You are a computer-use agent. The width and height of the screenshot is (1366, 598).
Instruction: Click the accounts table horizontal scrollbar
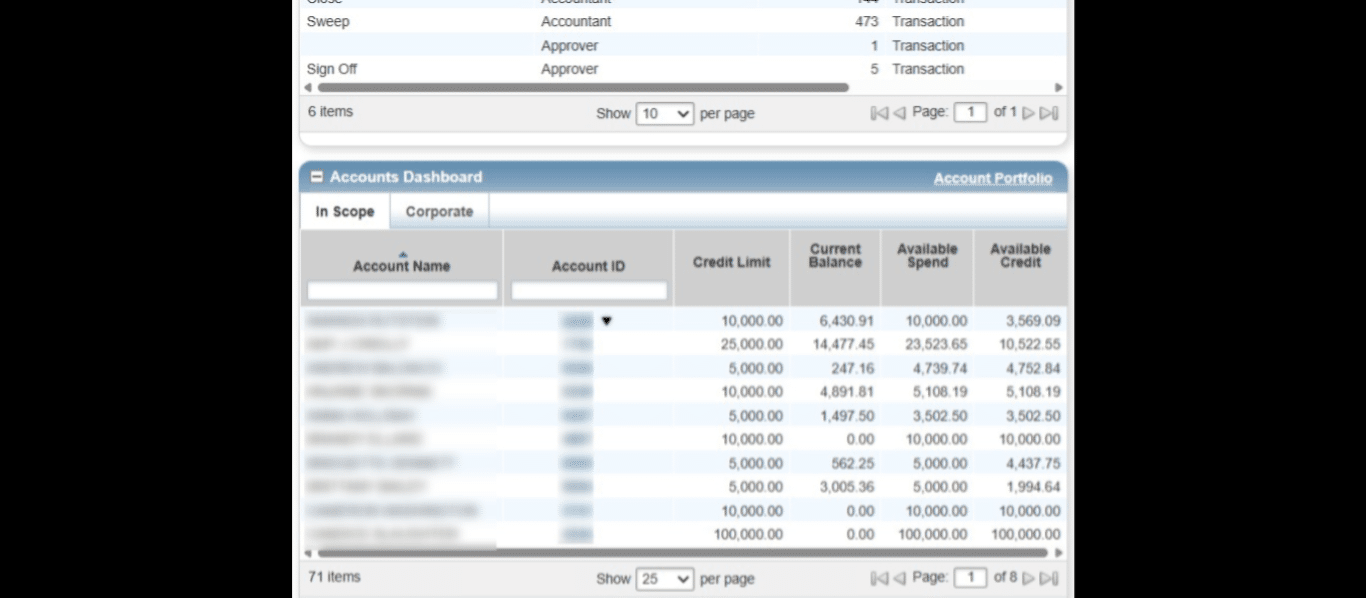click(682, 552)
